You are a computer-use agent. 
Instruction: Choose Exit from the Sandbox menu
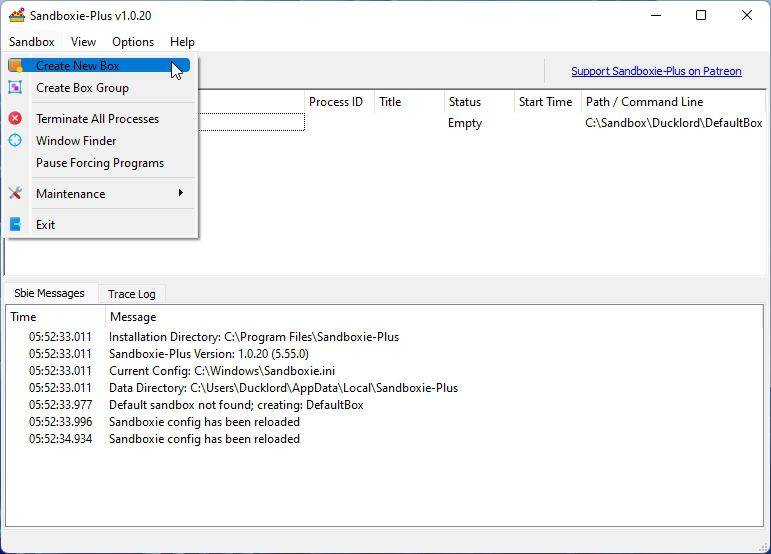coord(99,225)
